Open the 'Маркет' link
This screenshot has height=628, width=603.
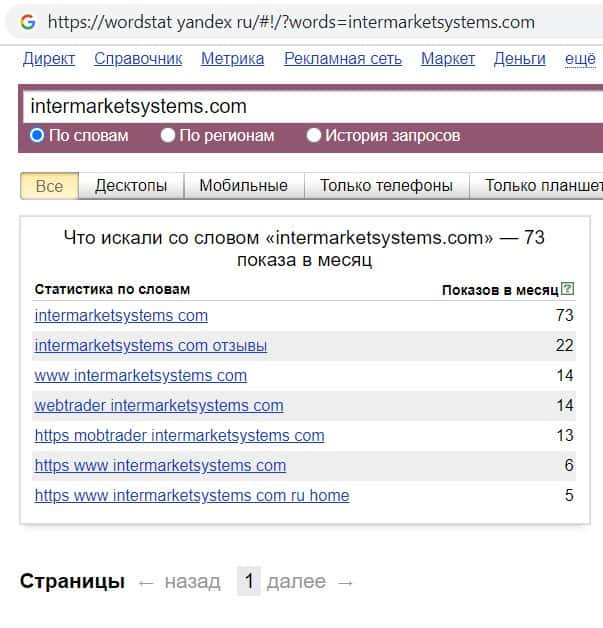pyautogui.click(x=448, y=59)
